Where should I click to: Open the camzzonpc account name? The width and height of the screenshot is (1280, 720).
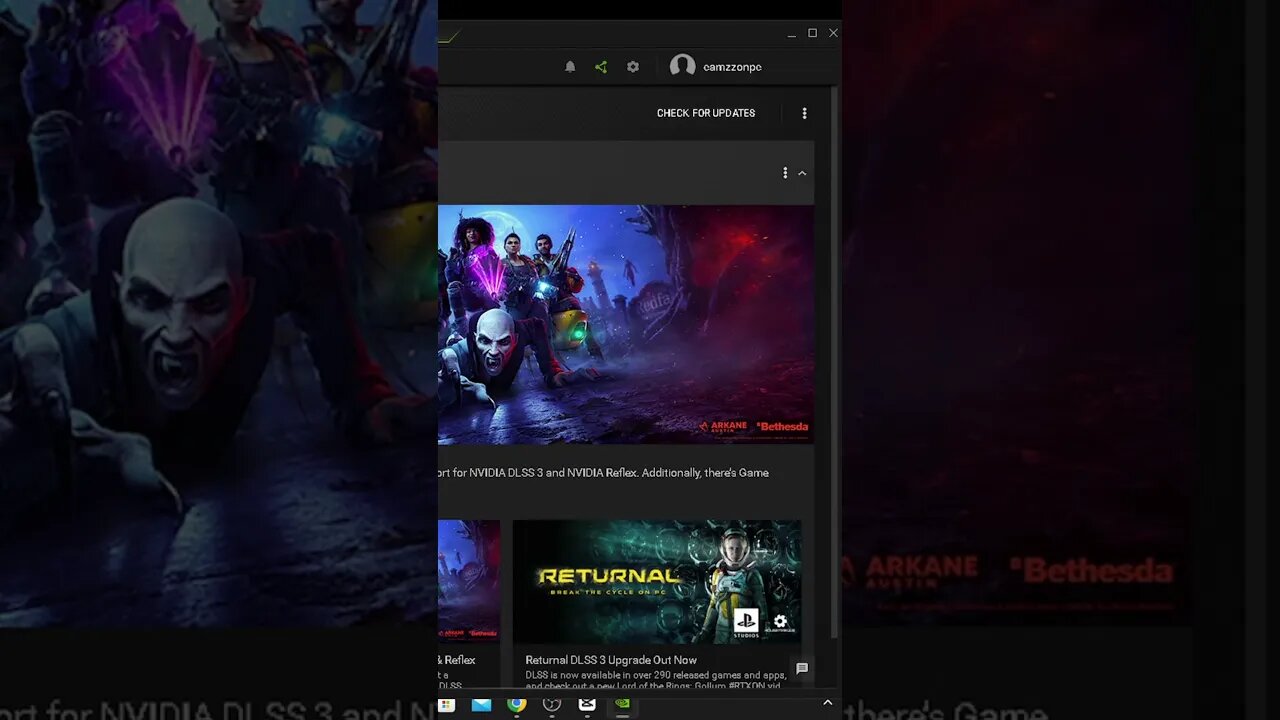click(x=732, y=67)
